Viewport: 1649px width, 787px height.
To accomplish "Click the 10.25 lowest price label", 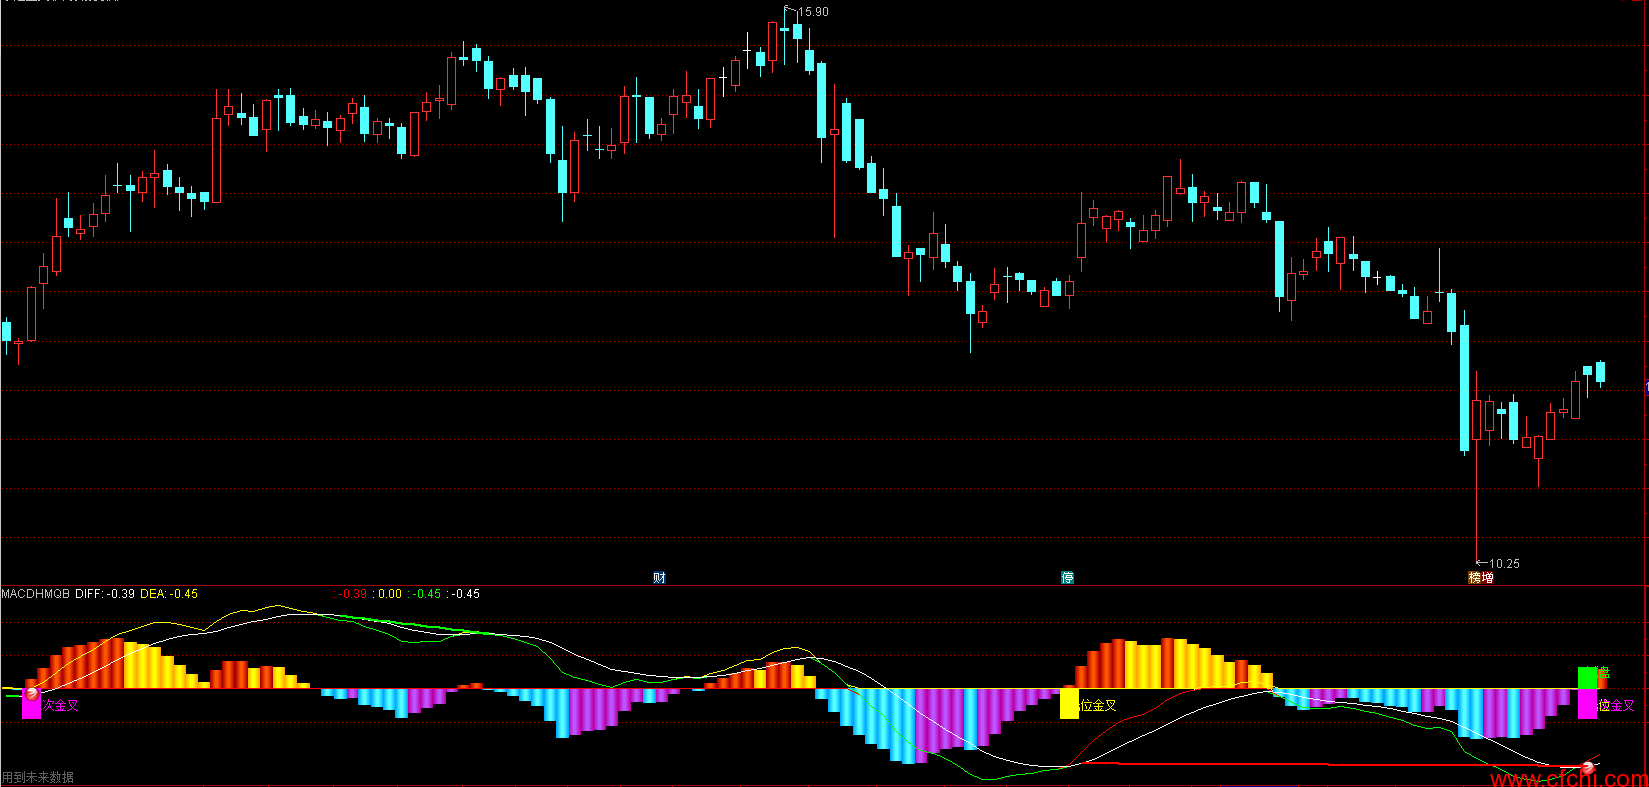I will pos(1504,564).
